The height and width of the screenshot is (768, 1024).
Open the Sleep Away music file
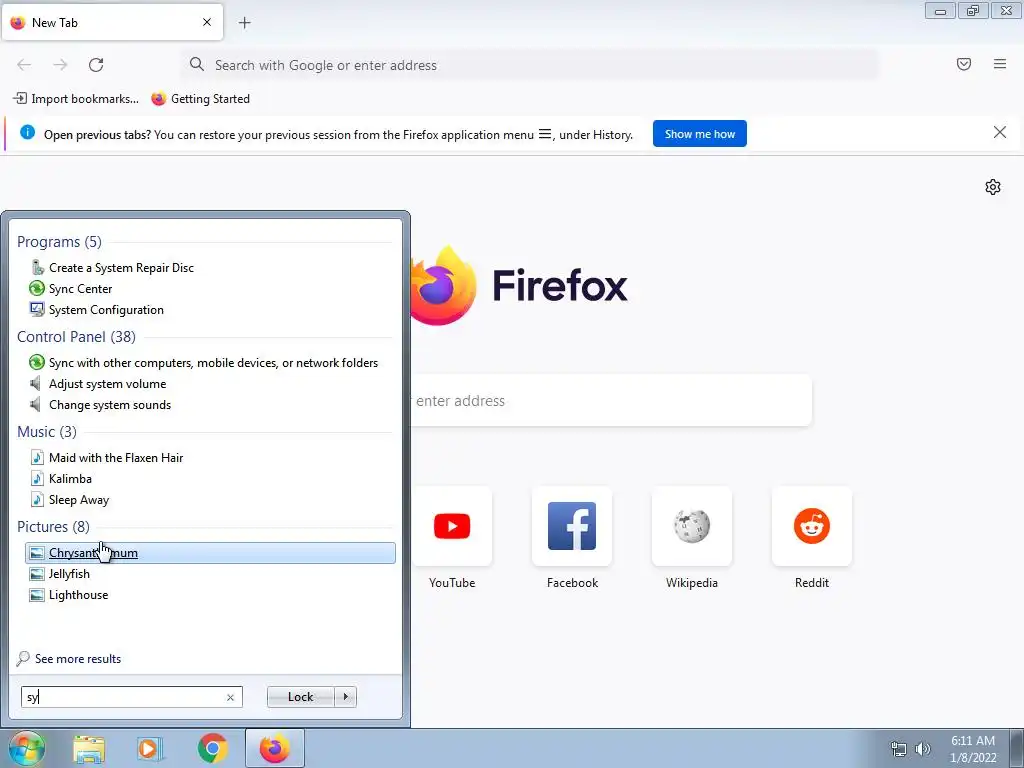pyautogui.click(x=210, y=500)
